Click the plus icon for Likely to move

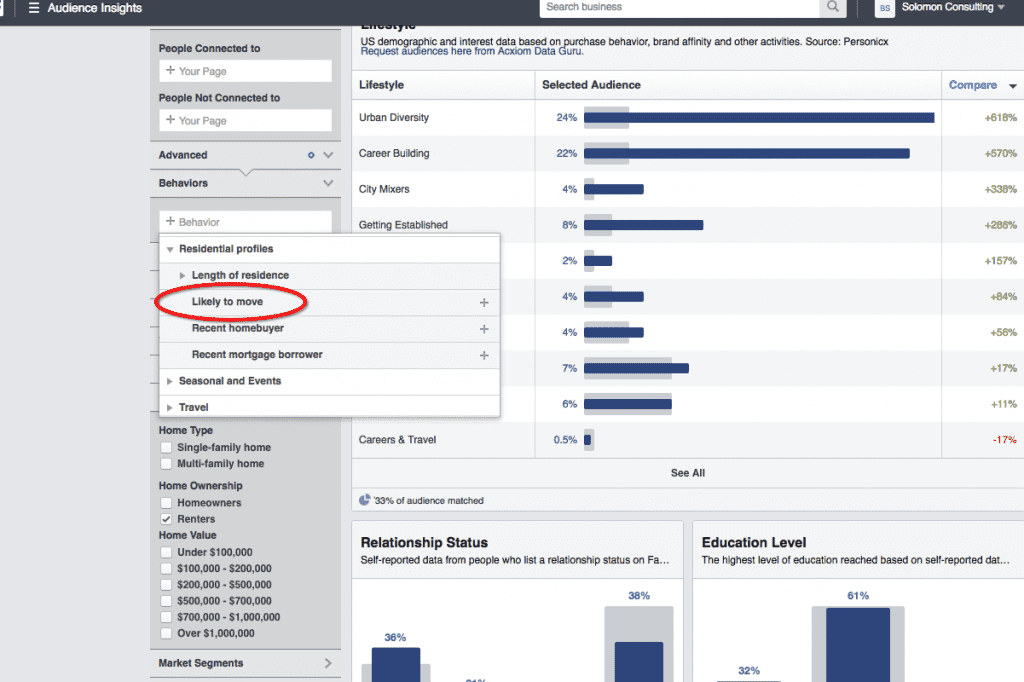(484, 302)
